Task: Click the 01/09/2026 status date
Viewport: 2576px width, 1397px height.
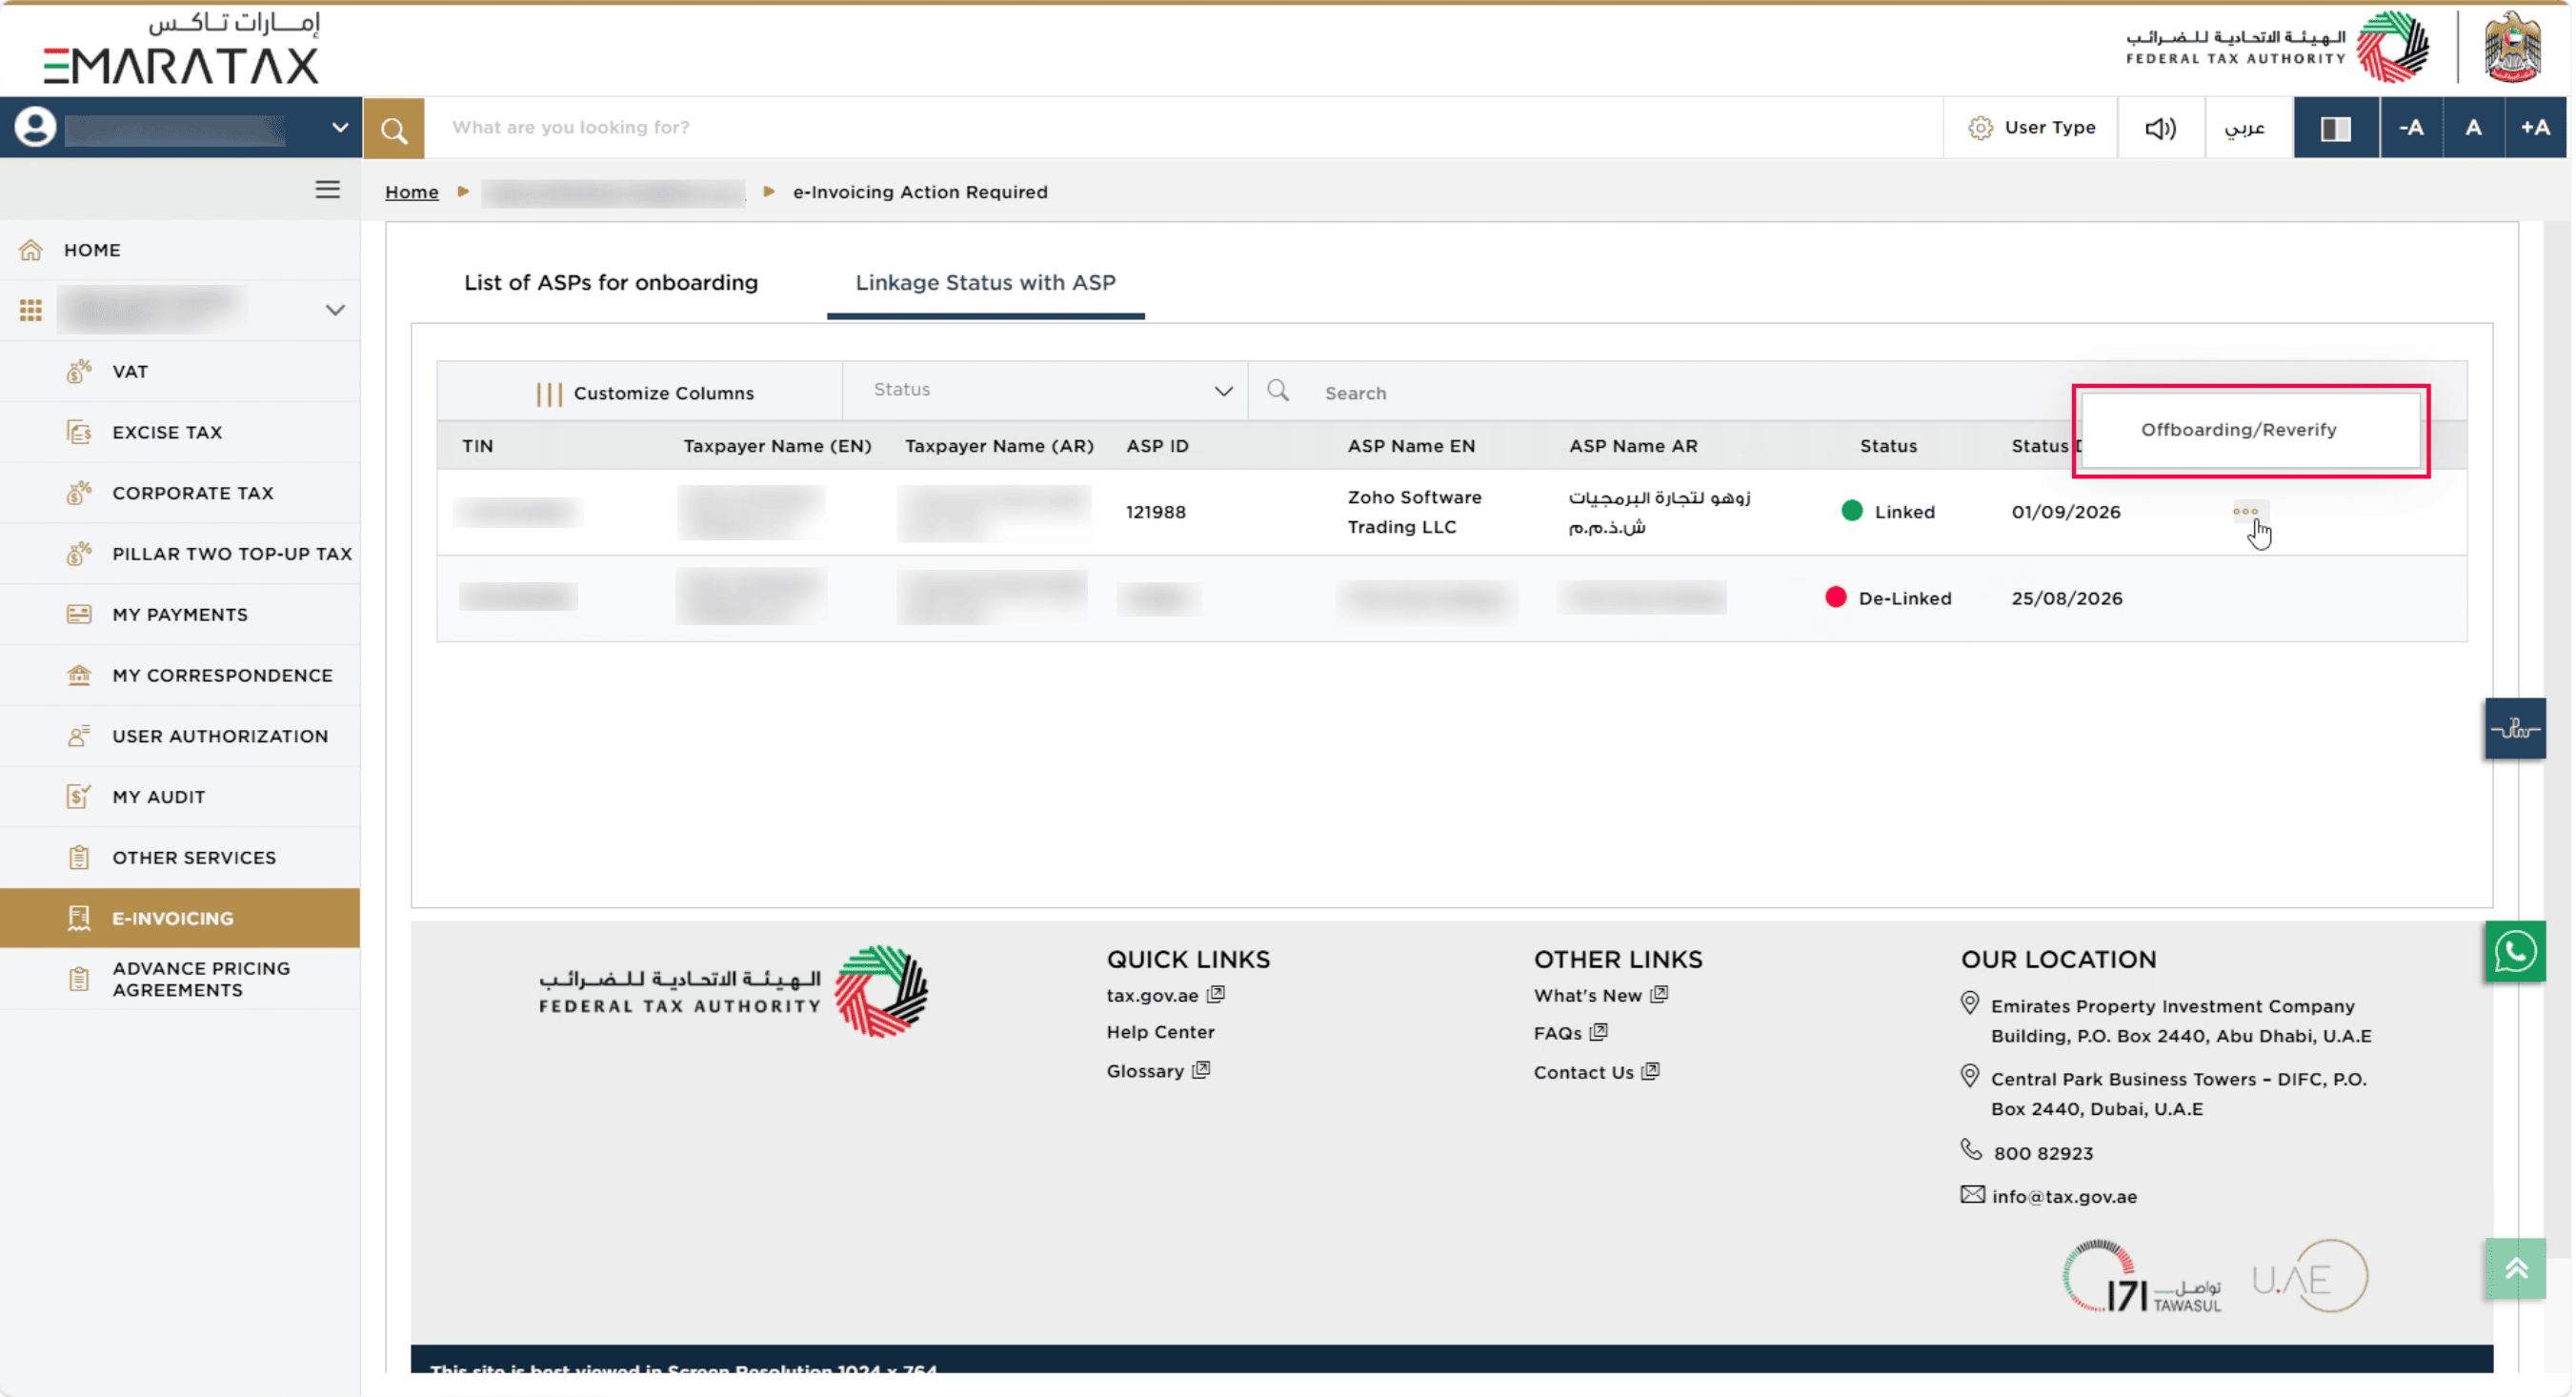Action: tap(2066, 512)
